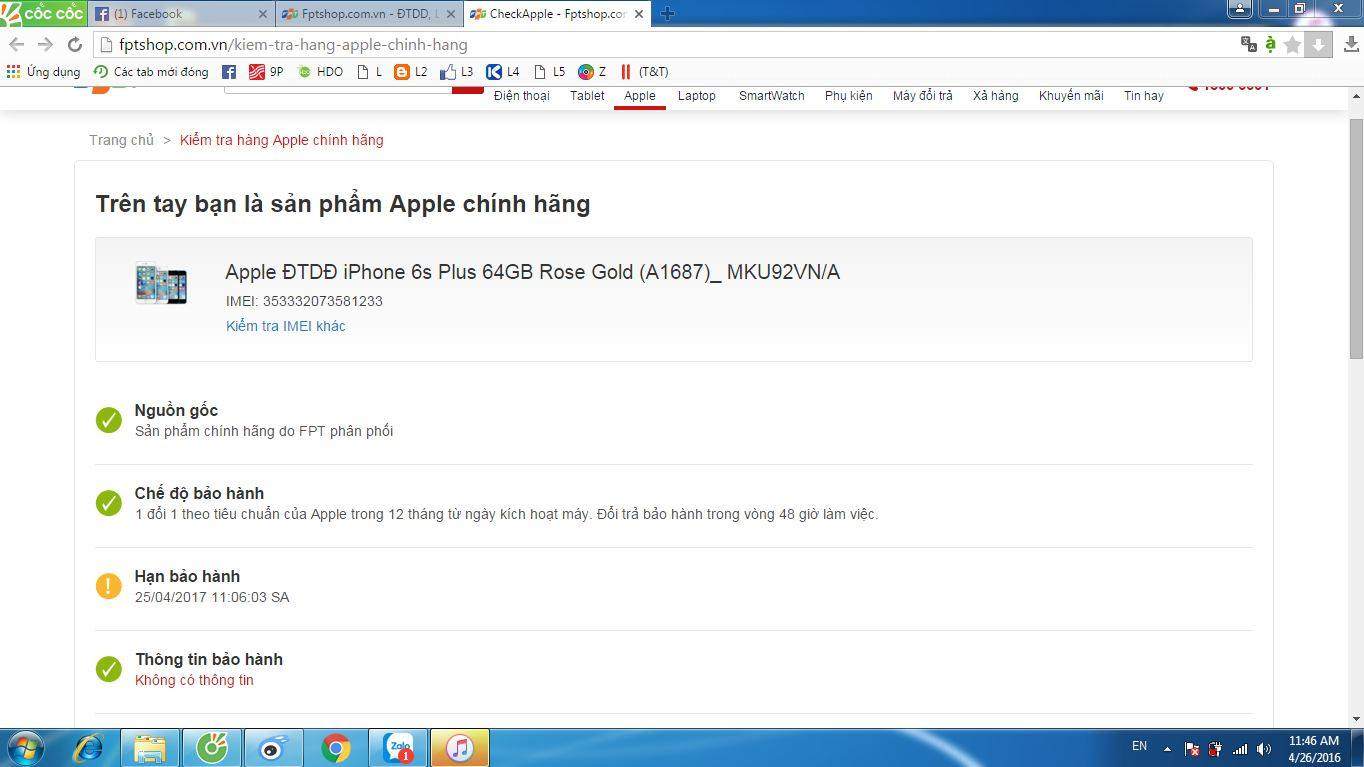Click the green check next to Chế độ bảo hành
This screenshot has height=767, width=1364.
pos(109,503)
